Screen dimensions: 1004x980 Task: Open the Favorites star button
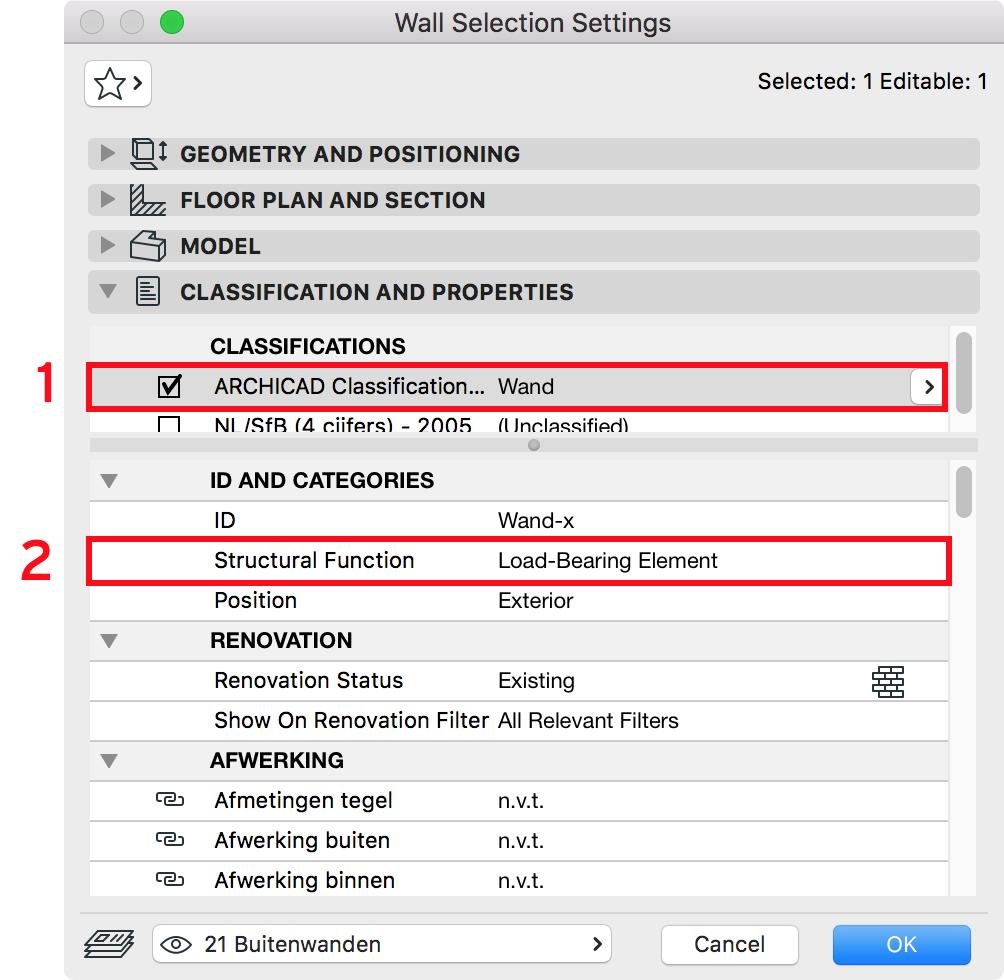tap(118, 83)
